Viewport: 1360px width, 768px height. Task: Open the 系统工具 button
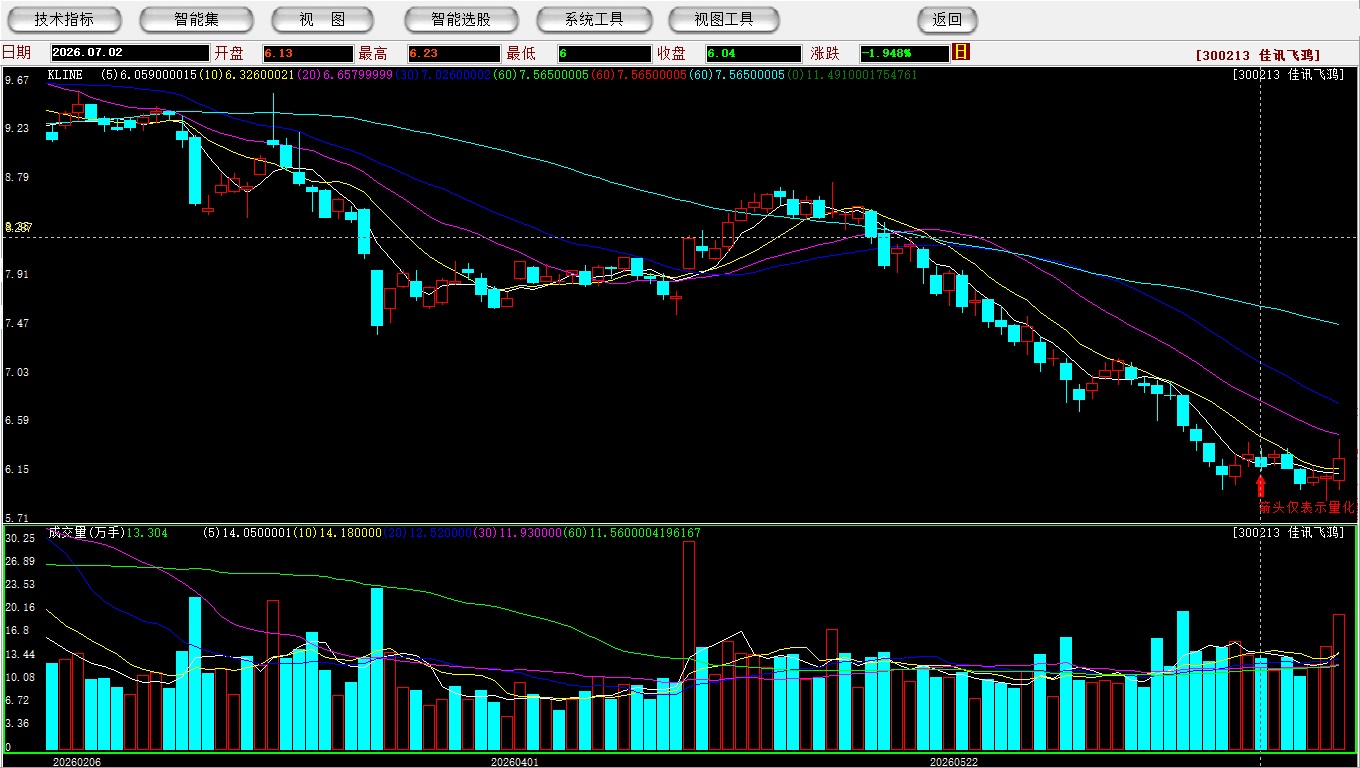[594, 19]
